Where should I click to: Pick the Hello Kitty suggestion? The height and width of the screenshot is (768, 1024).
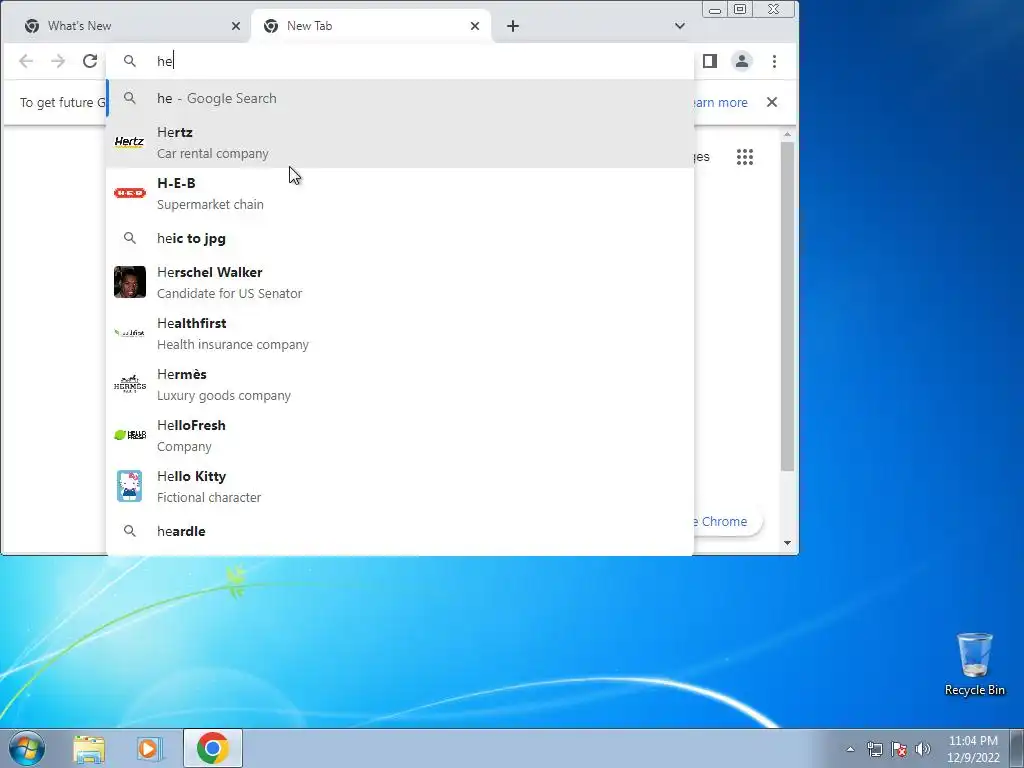coord(400,486)
